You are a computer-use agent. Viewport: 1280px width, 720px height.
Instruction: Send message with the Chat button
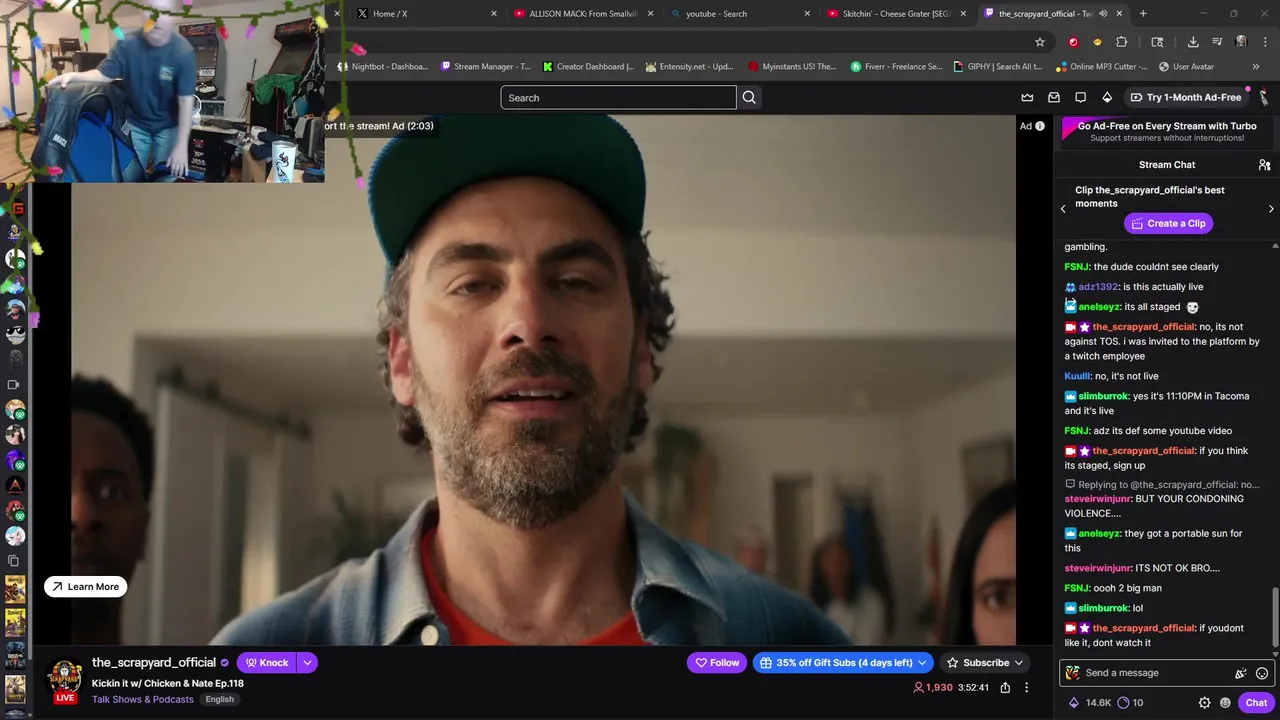coord(1256,703)
